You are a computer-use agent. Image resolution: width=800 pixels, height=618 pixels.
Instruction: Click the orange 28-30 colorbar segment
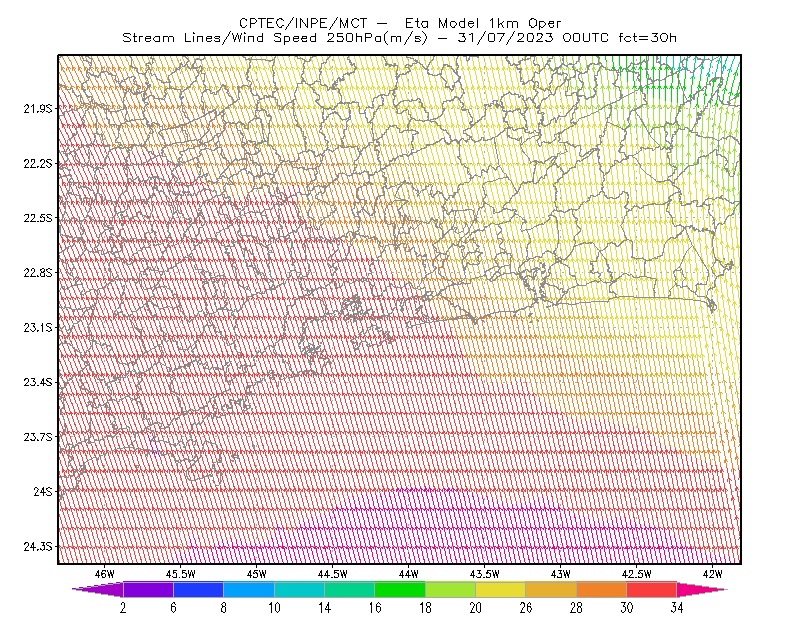(x=601, y=589)
